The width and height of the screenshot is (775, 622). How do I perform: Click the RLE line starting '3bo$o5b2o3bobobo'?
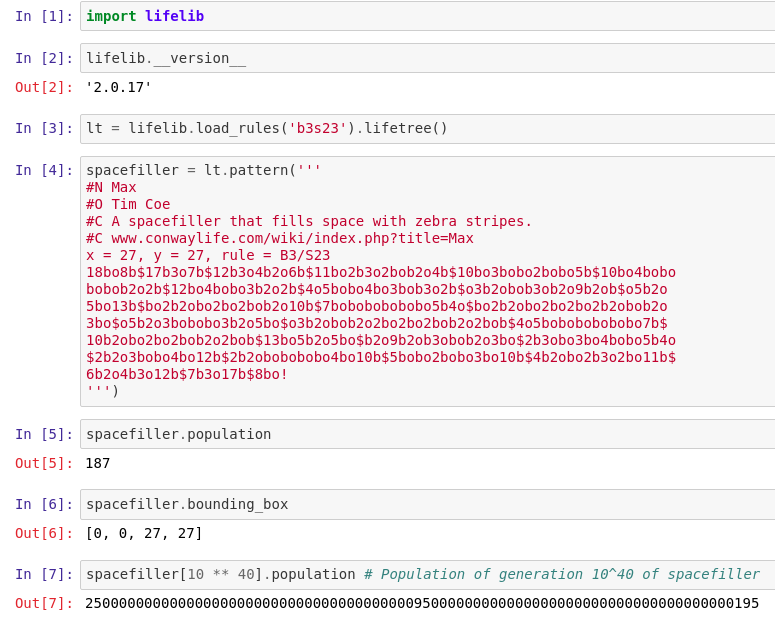pos(377,323)
